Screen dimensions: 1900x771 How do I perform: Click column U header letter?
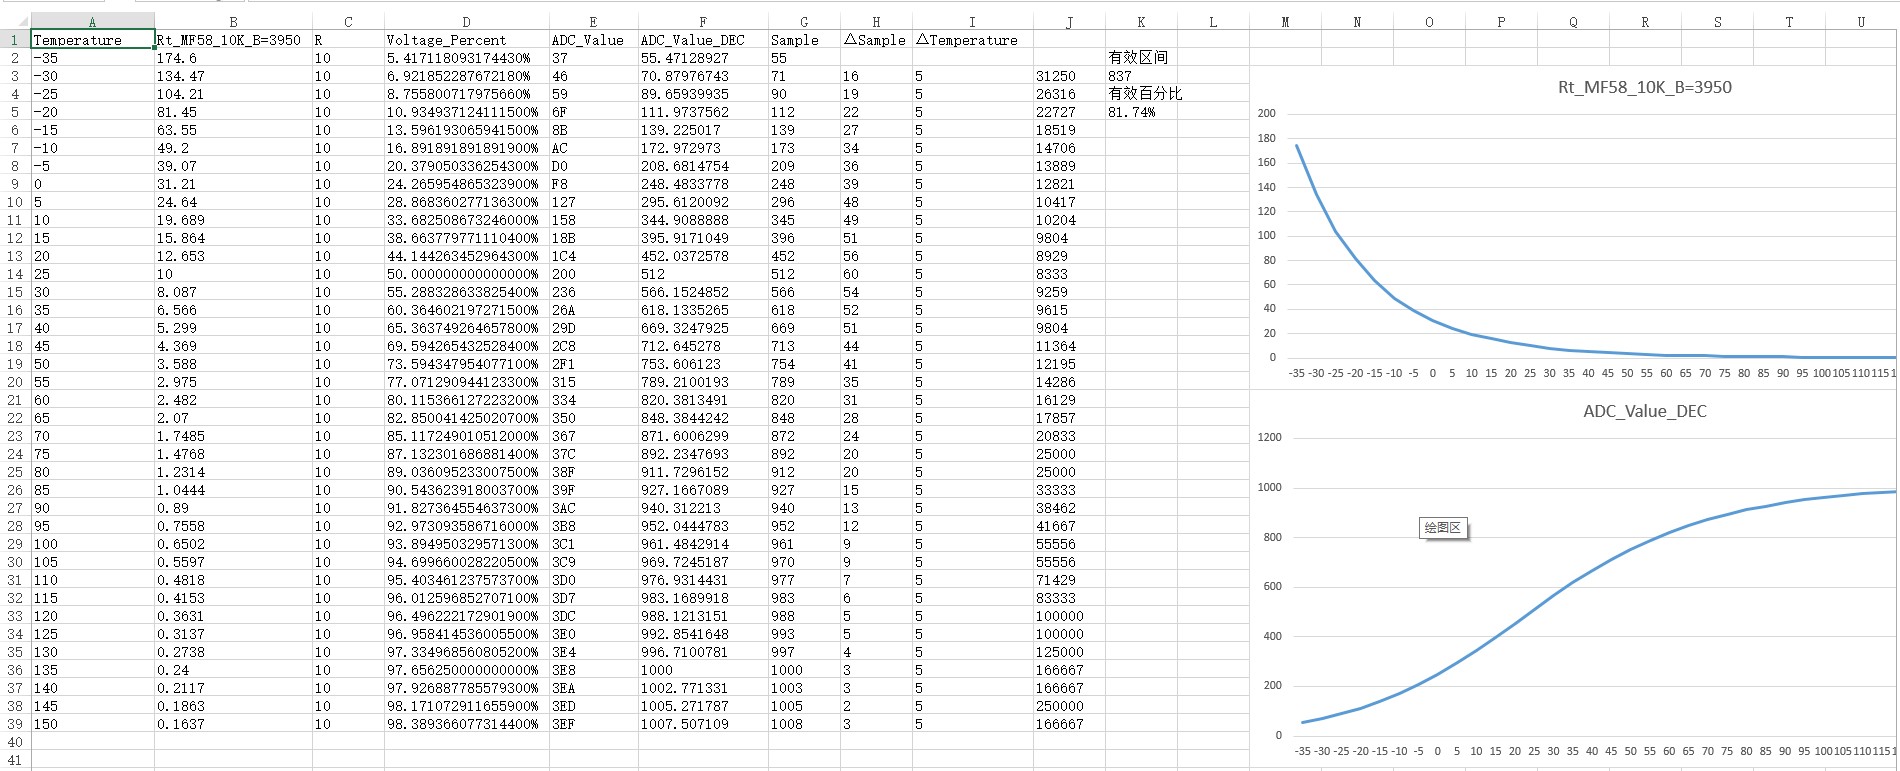[x=1861, y=22]
